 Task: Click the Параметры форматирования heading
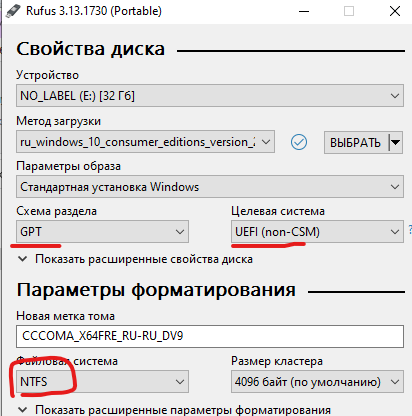click(x=156, y=290)
